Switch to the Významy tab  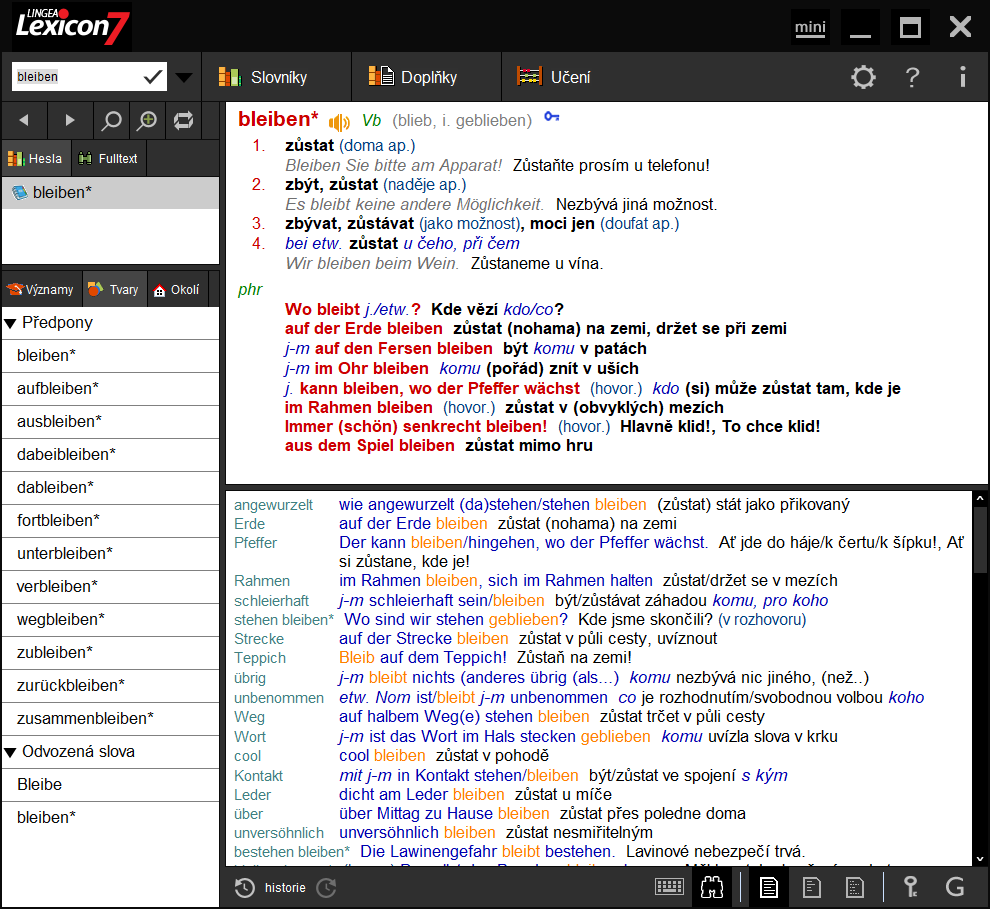click(x=41, y=289)
